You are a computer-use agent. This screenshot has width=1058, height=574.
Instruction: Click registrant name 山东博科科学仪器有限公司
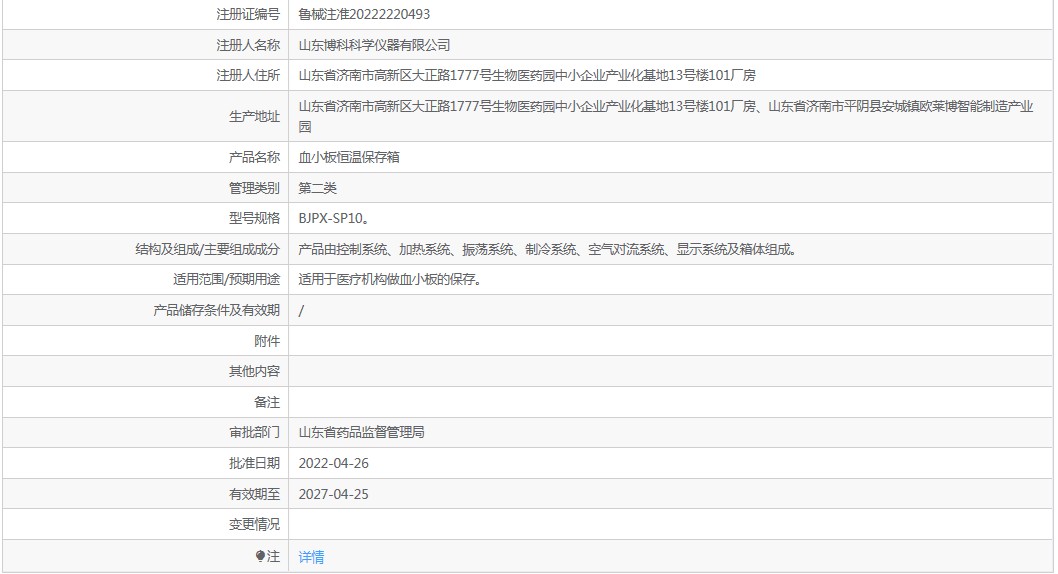point(374,45)
